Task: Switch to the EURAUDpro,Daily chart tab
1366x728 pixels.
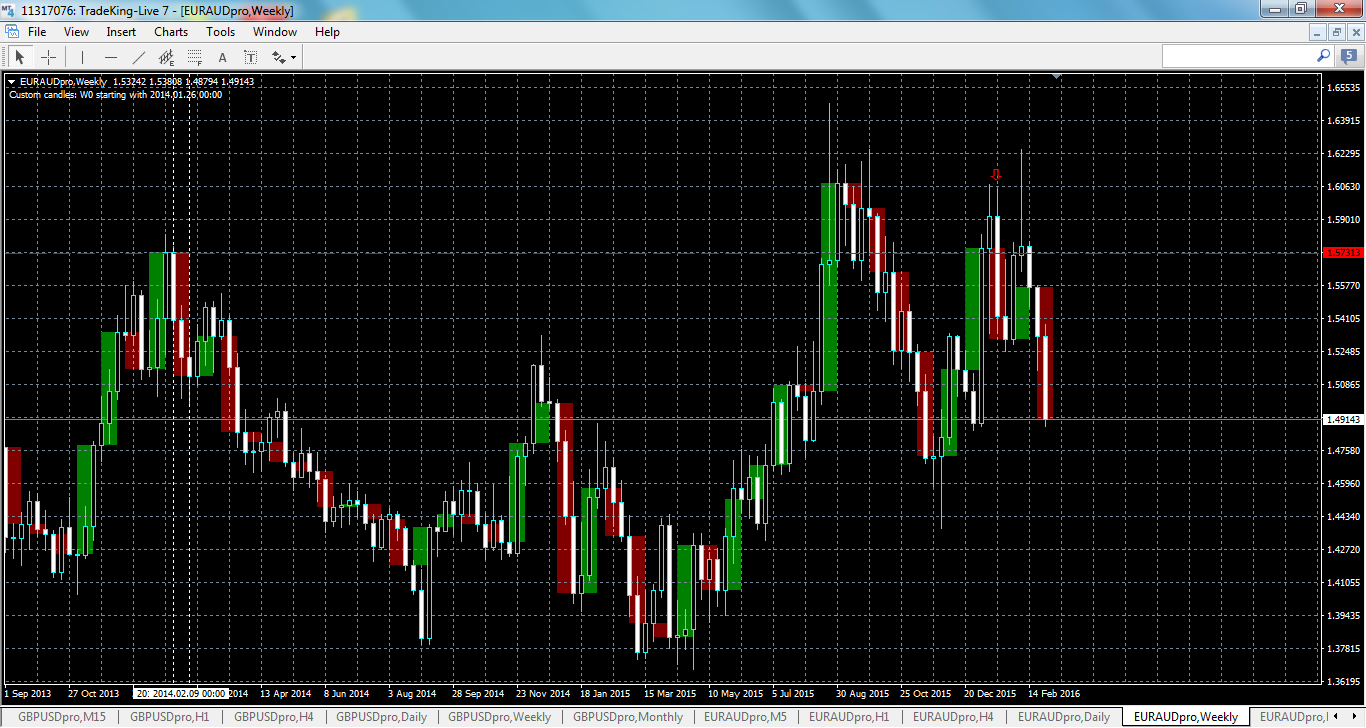Action: click(x=1063, y=717)
